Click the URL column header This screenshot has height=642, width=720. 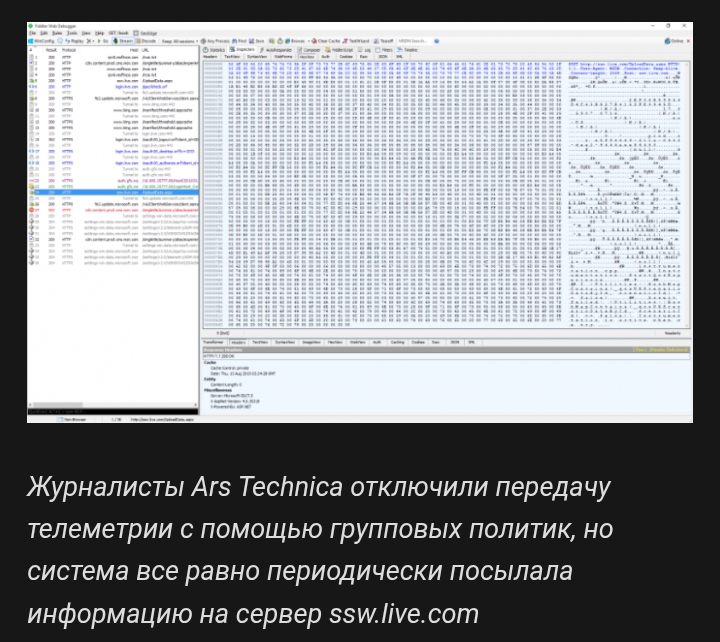point(145,50)
